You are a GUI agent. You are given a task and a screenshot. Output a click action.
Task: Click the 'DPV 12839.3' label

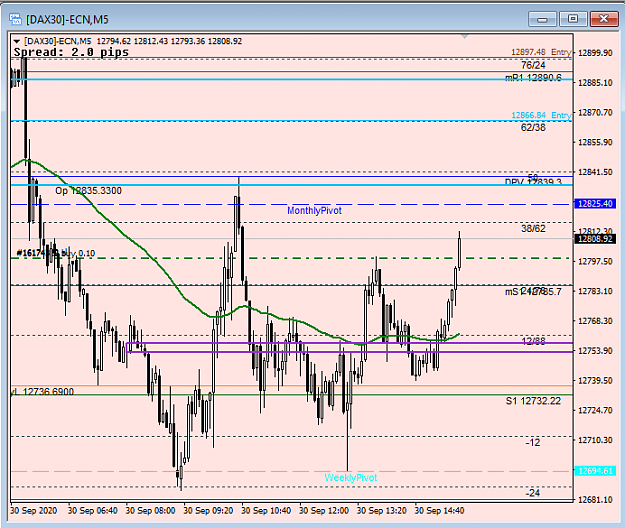pyautogui.click(x=533, y=182)
